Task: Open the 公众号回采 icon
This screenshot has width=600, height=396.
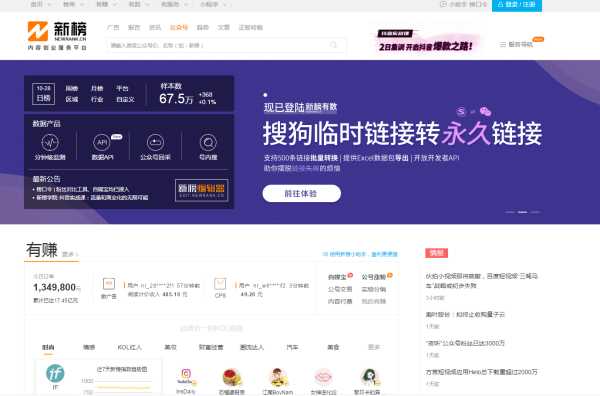Action: tap(155, 143)
